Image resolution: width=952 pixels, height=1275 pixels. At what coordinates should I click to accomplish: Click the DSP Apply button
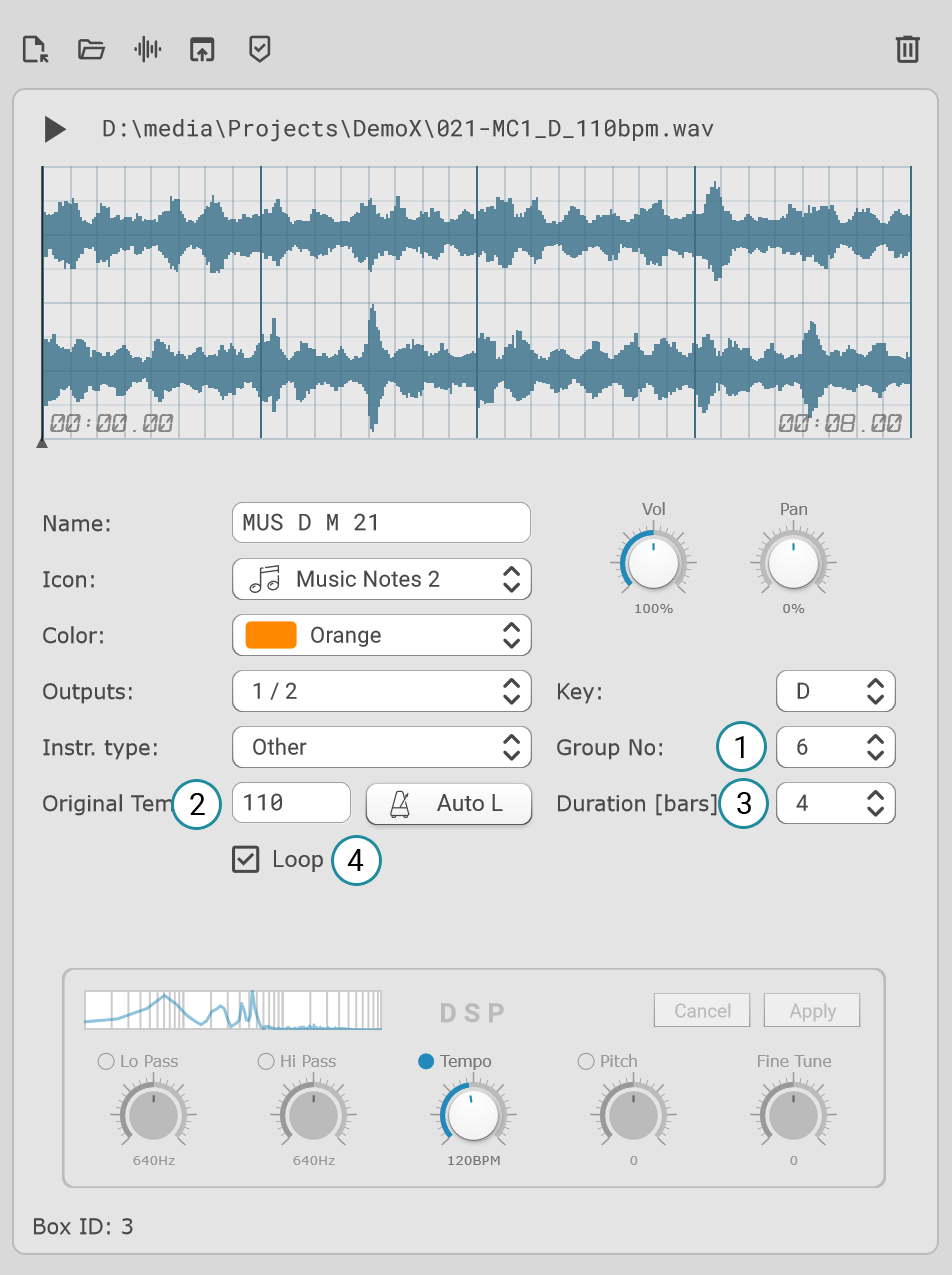coord(813,1011)
